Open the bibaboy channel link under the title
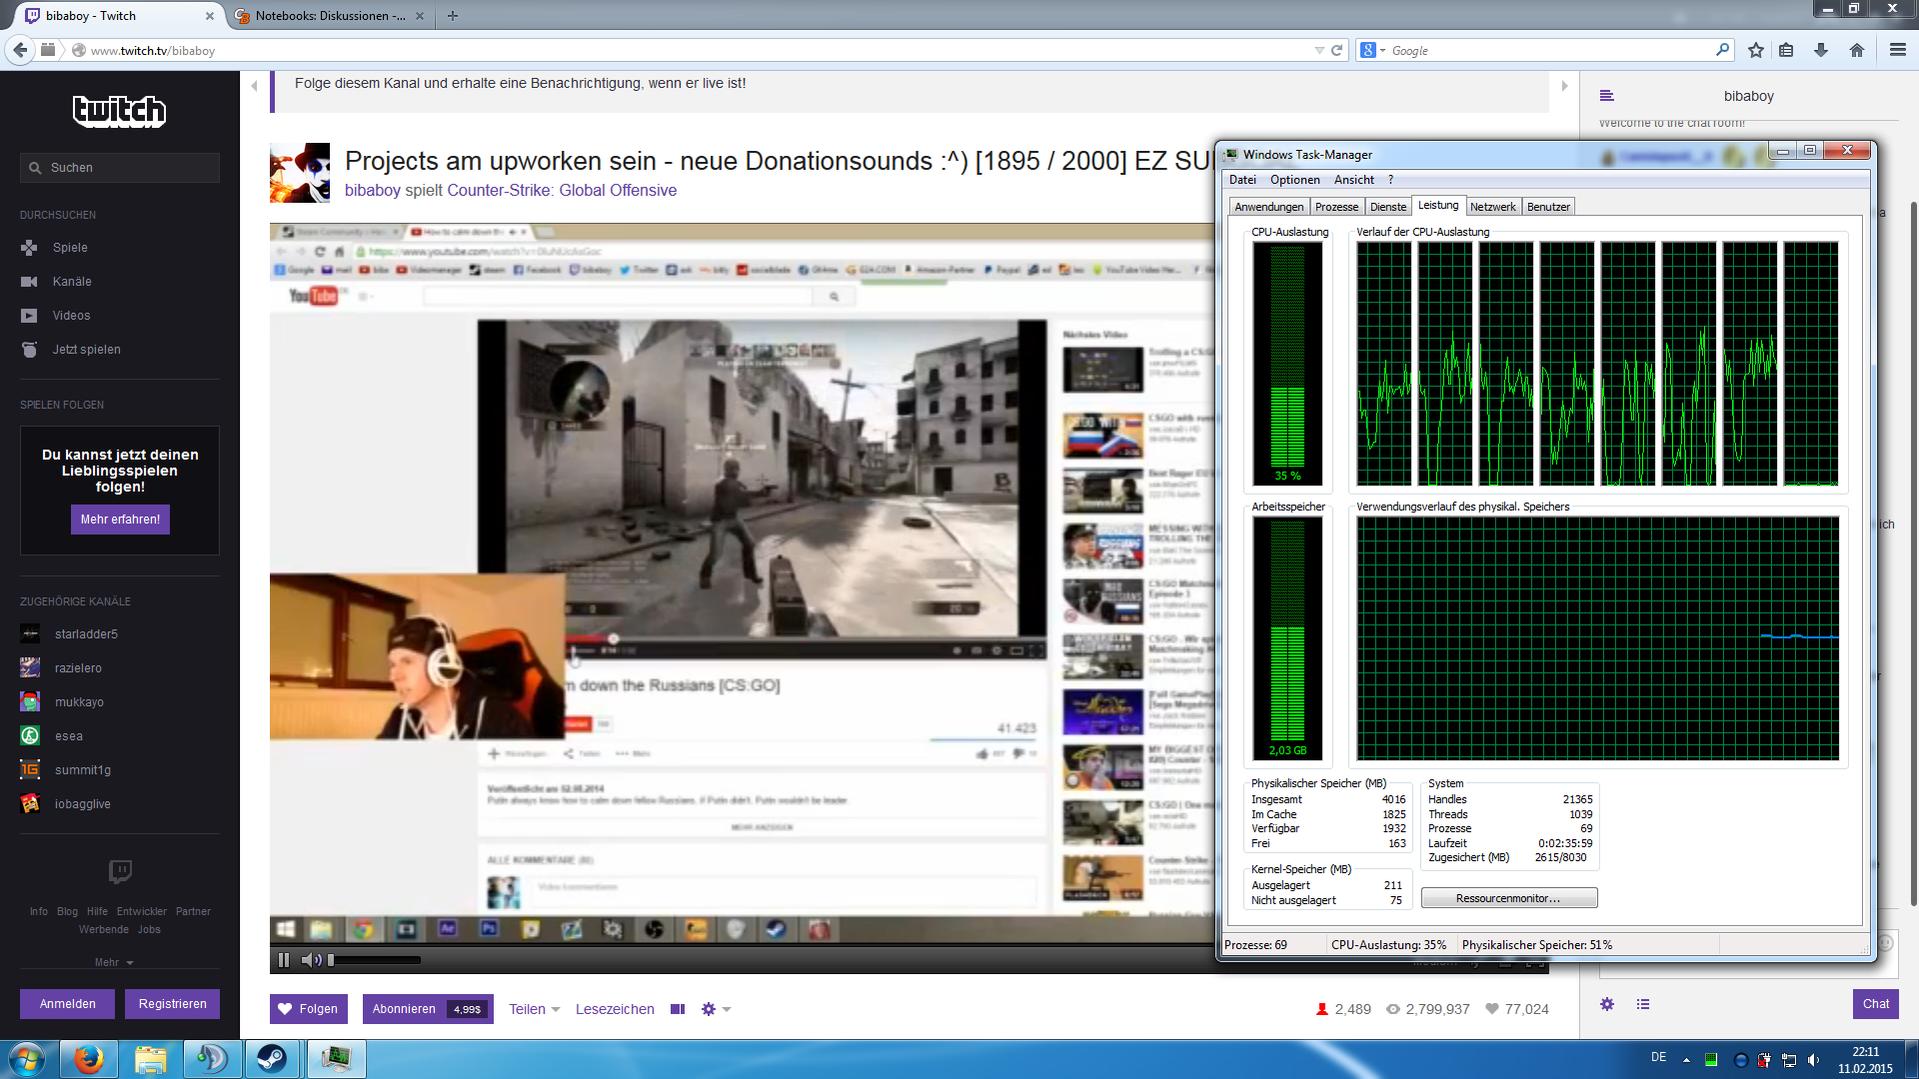This screenshot has width=1919, height=1079. 373,190
